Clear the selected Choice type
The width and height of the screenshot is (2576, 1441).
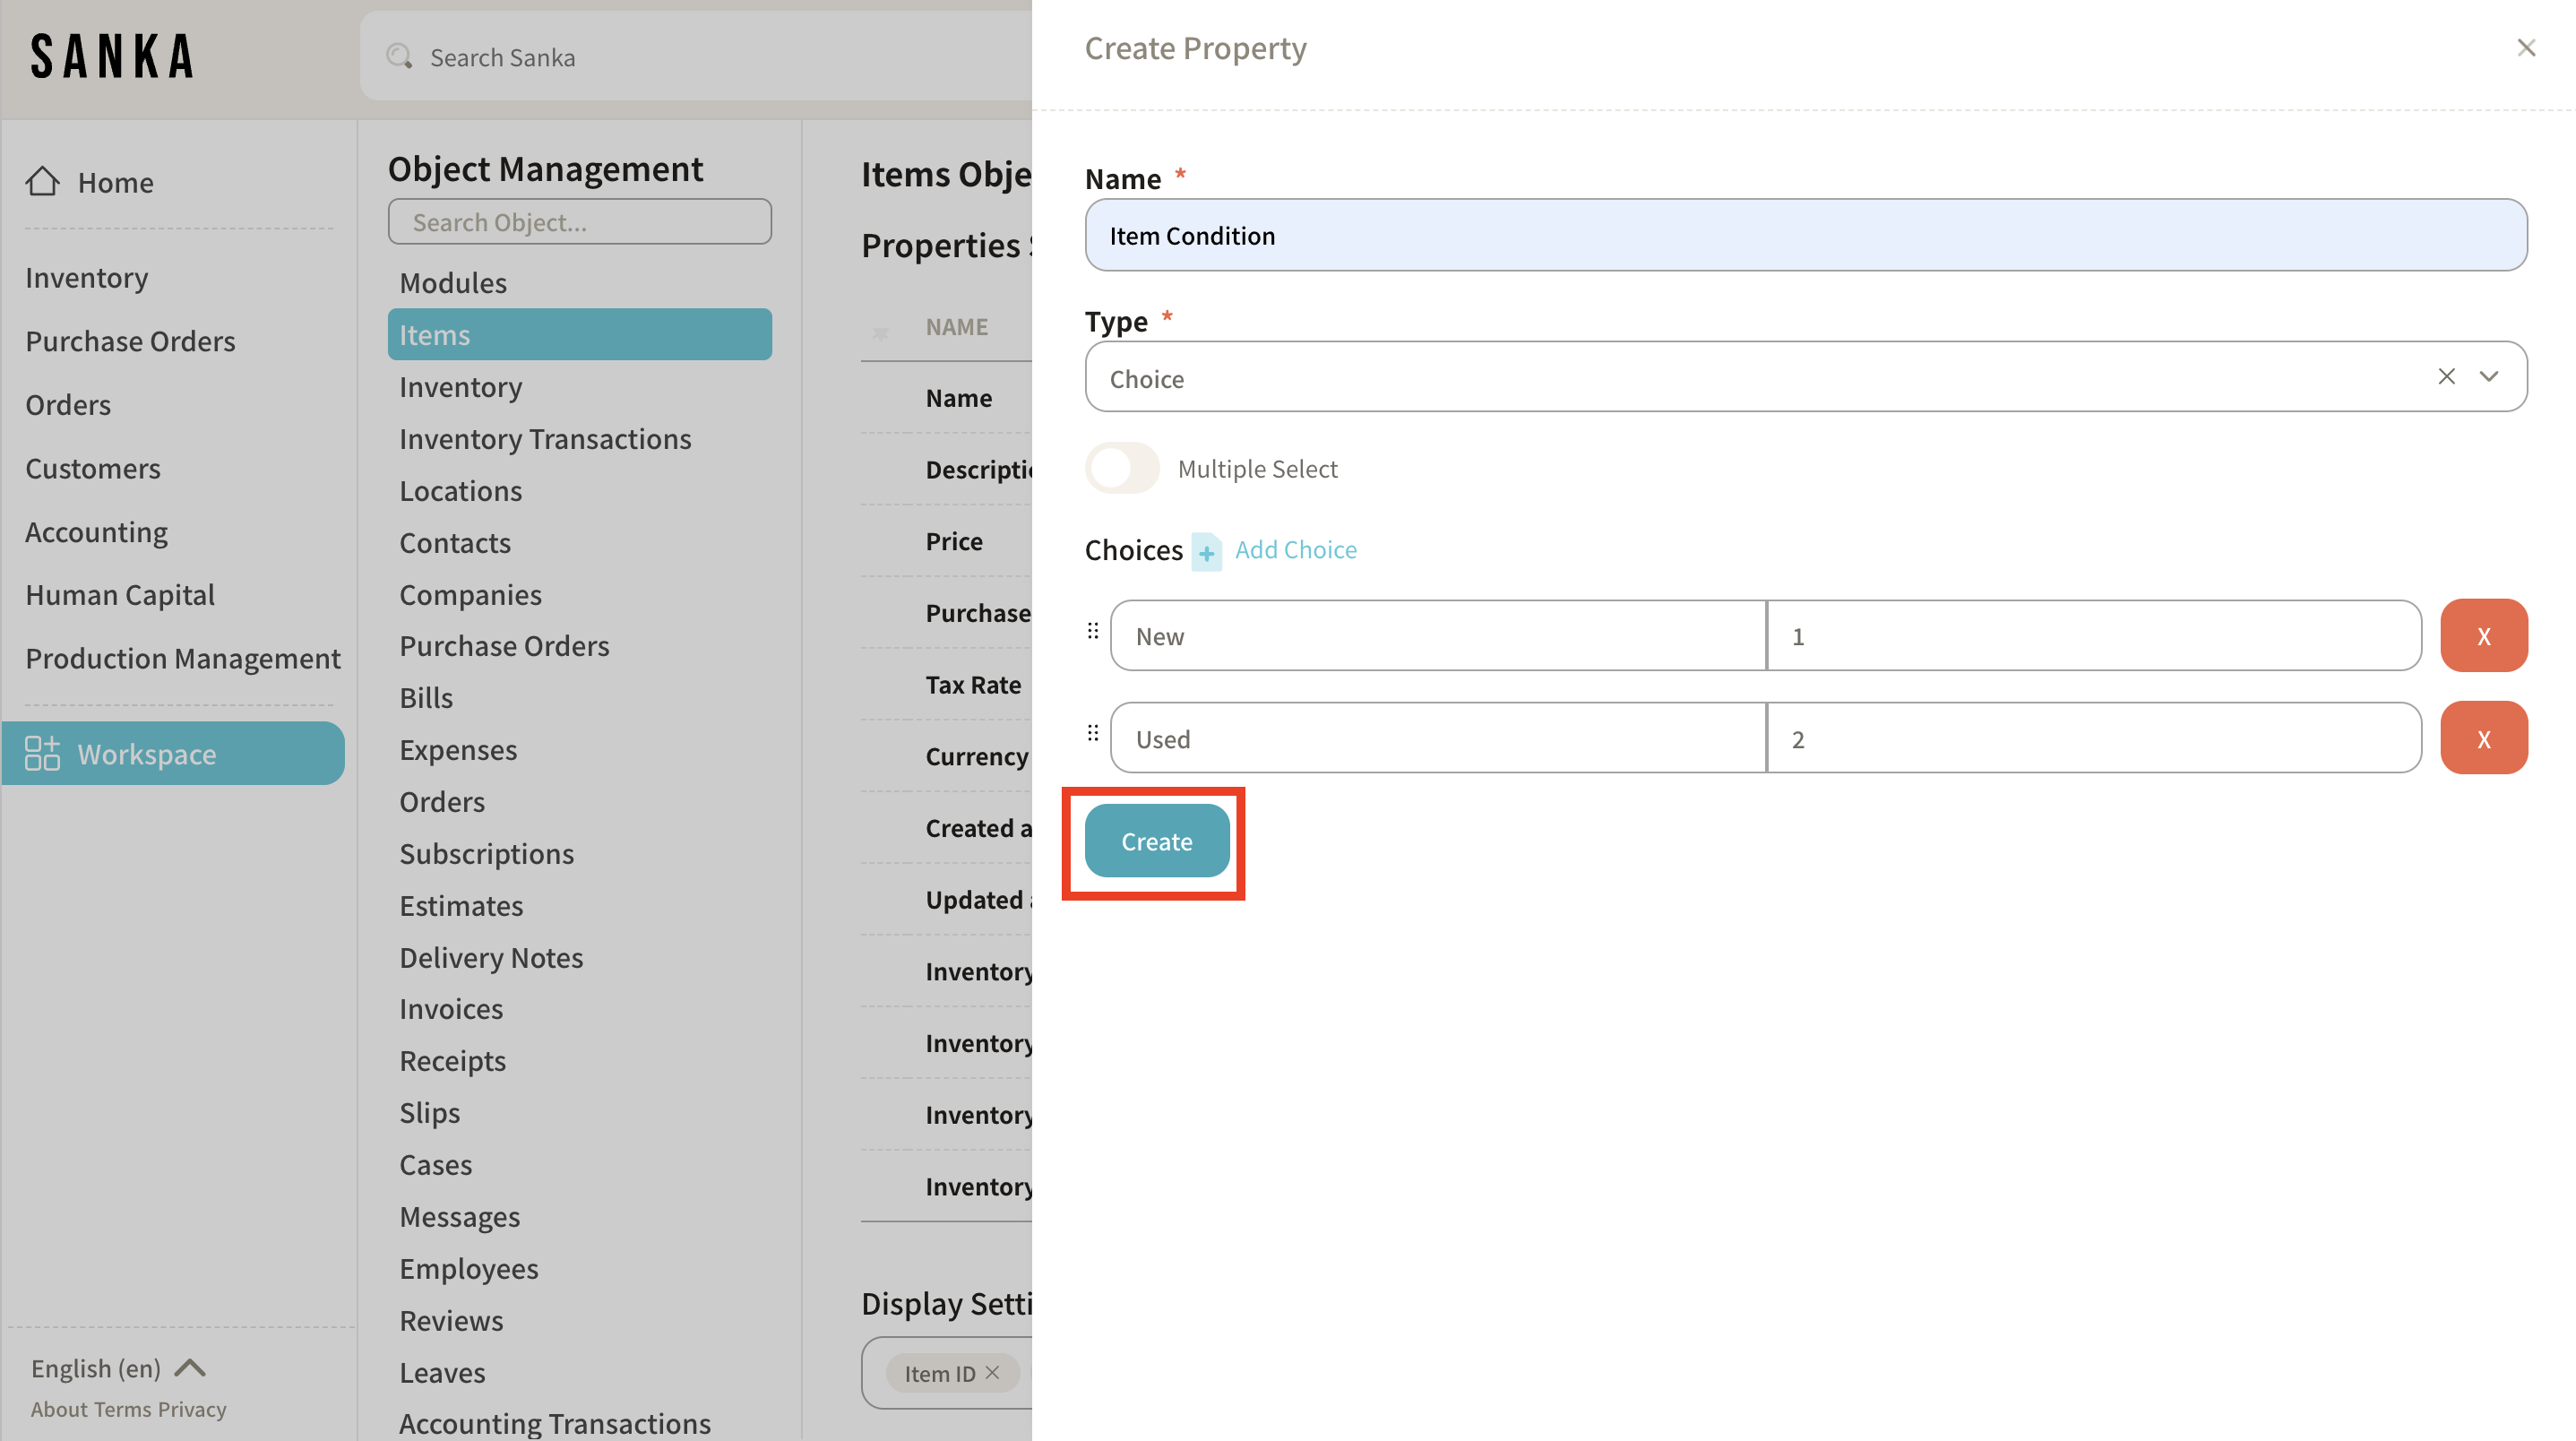pyautogui.click(x=2446, y=376)
